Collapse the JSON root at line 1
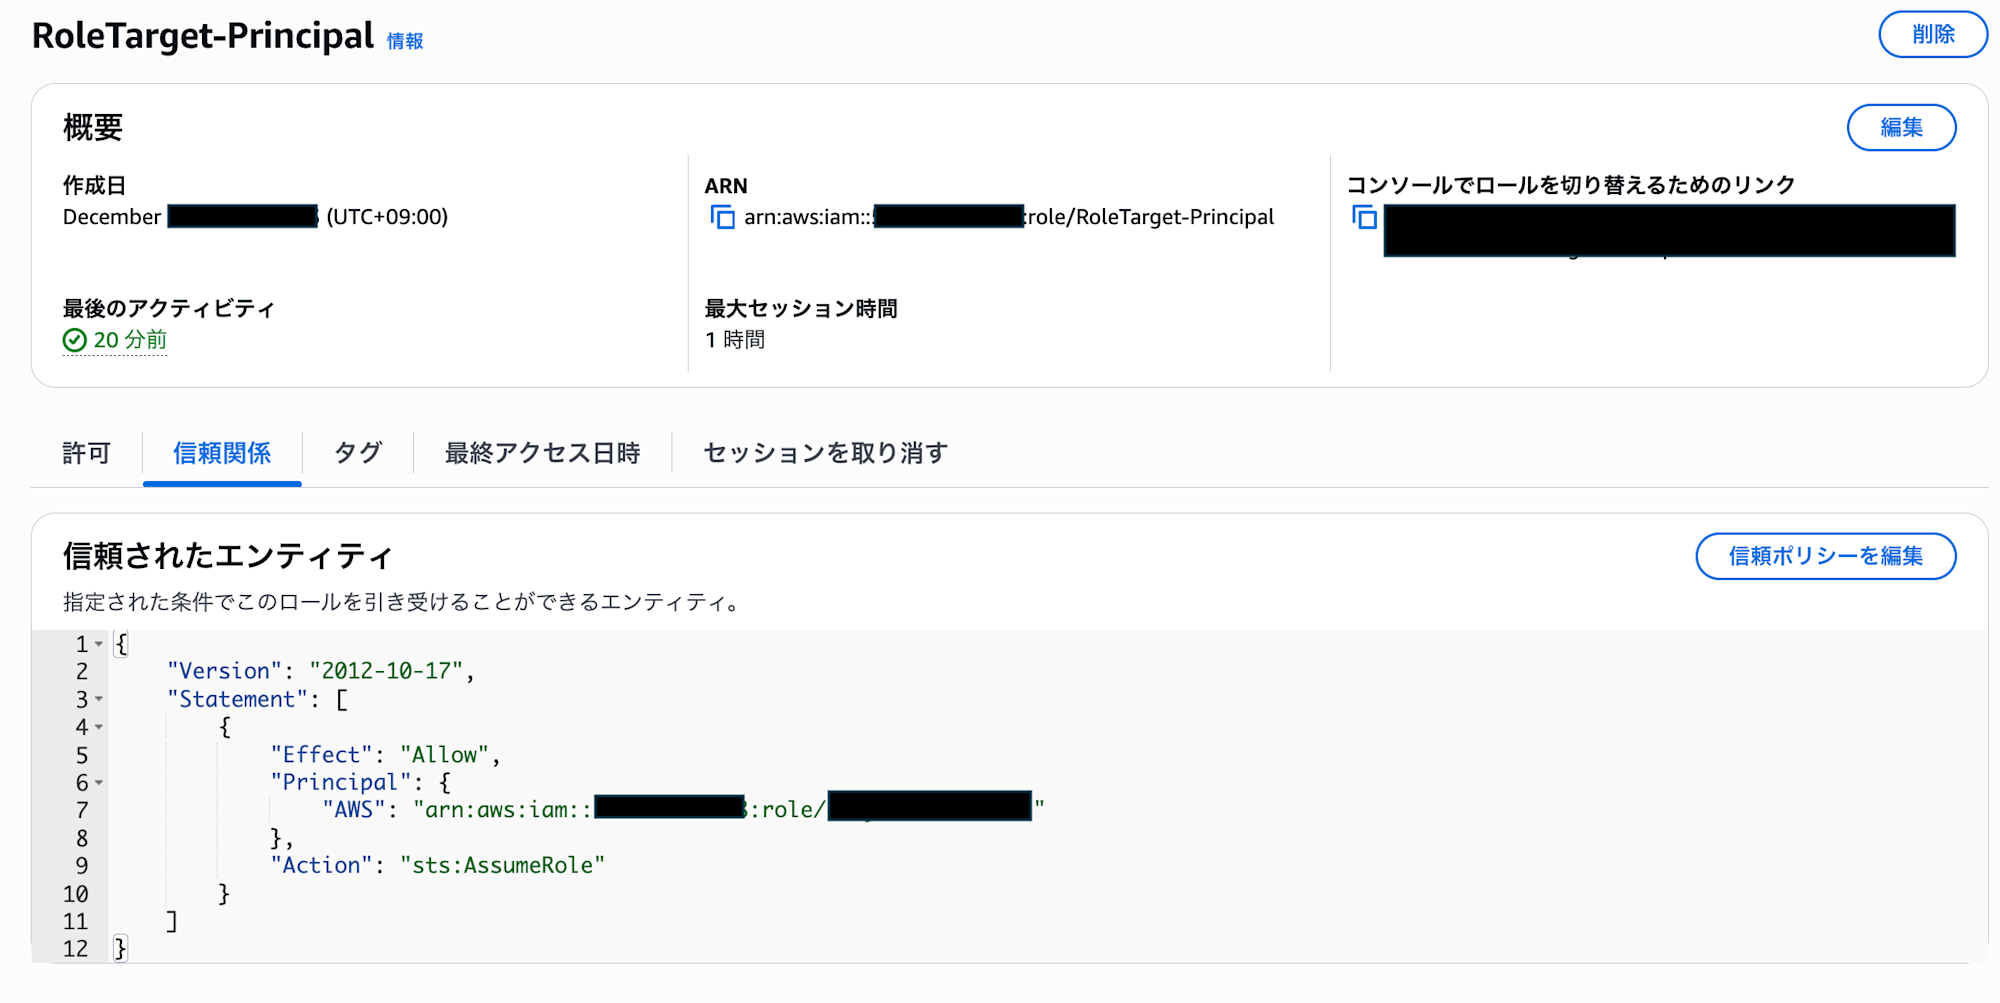The height and width of the screenshot is (1003, 2000). click(x=99, y=644)
